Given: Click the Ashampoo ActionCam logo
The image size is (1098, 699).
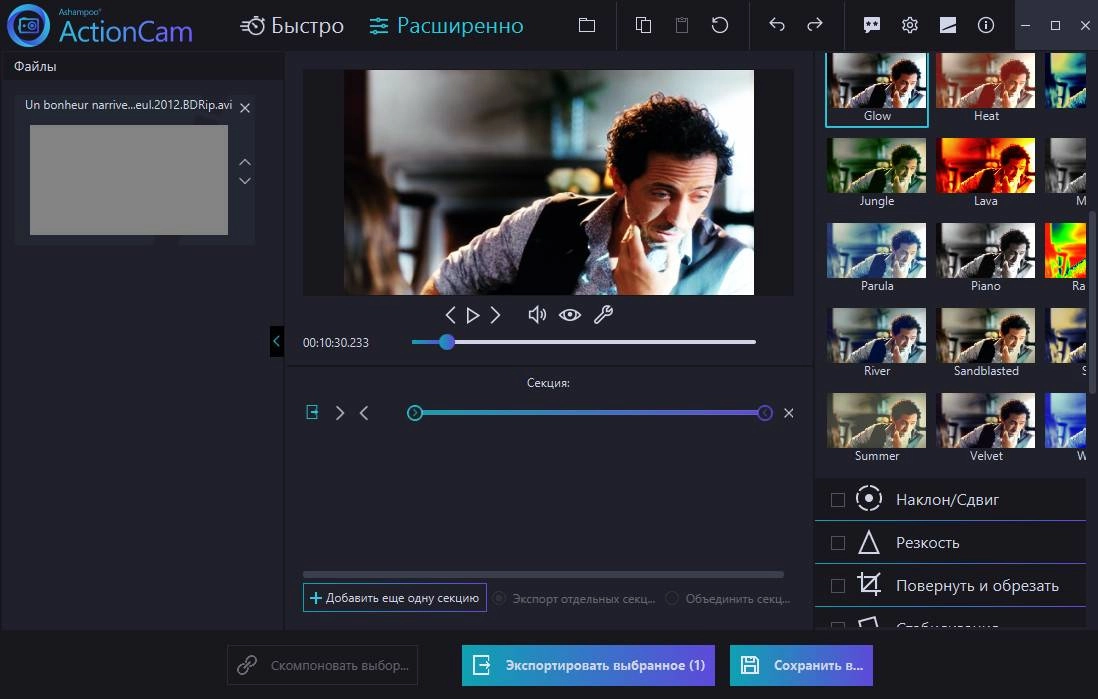Looking at the screenshot, I should pyautogui.click(x=100, y=25).
